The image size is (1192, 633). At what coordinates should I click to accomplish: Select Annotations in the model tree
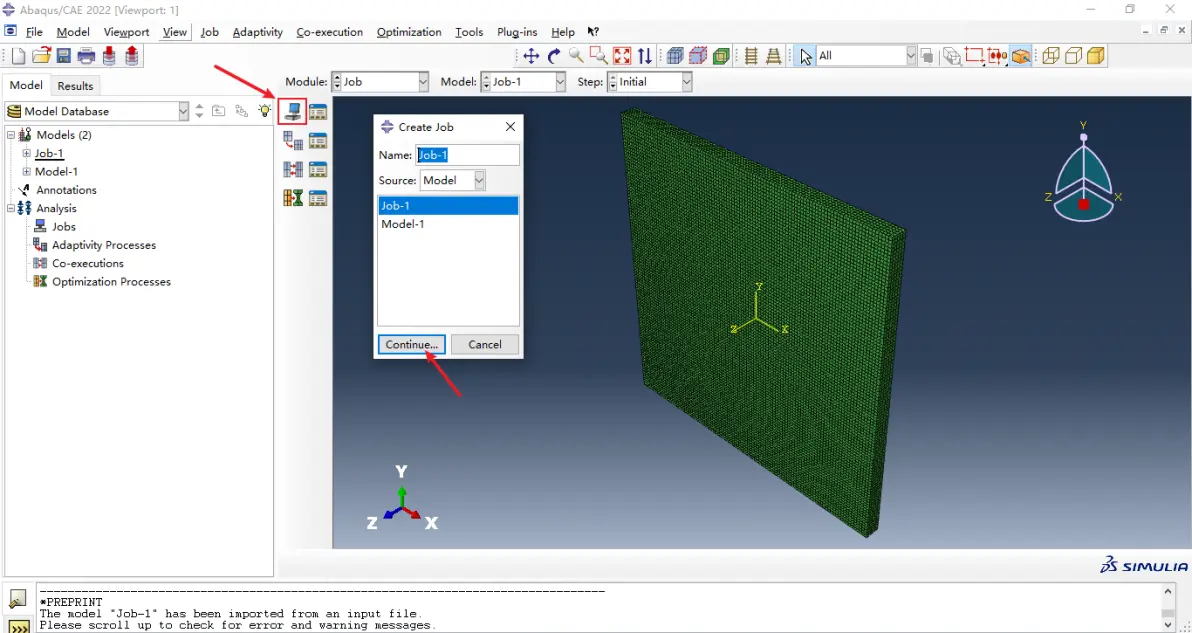click(x=67, y=190)
